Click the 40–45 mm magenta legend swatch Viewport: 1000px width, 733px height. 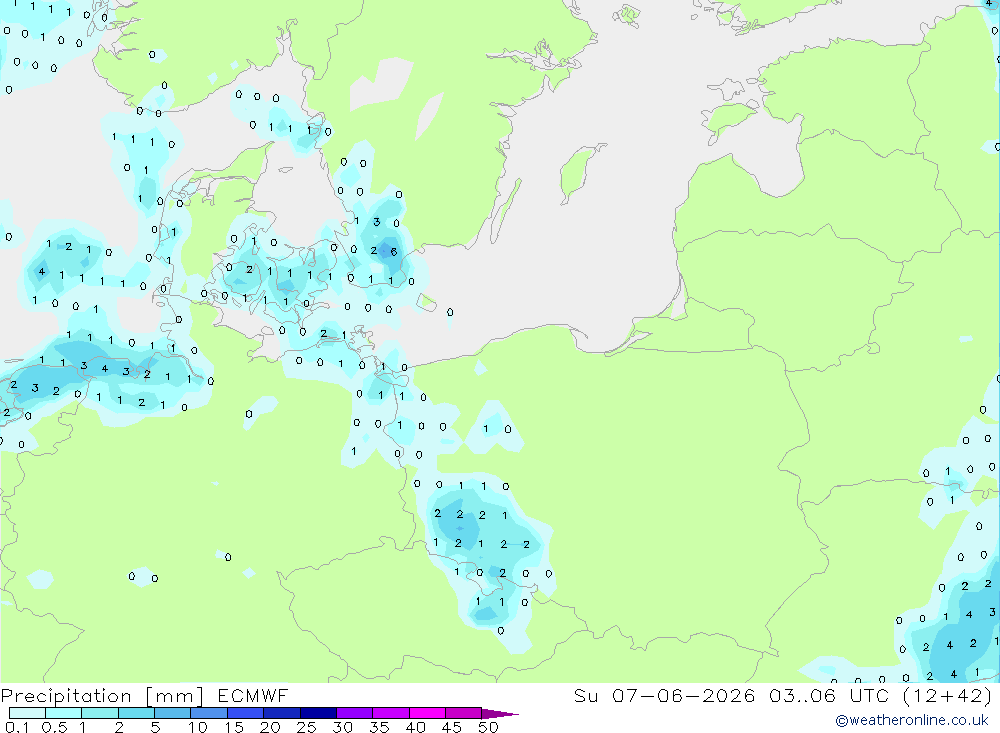[x=427, y=713]
